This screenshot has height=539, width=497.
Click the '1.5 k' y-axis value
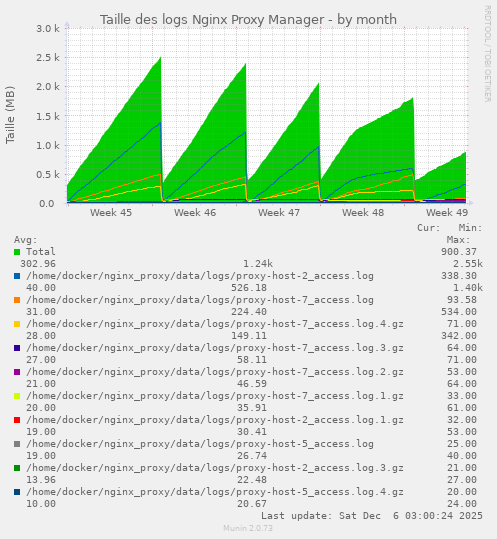48,117
